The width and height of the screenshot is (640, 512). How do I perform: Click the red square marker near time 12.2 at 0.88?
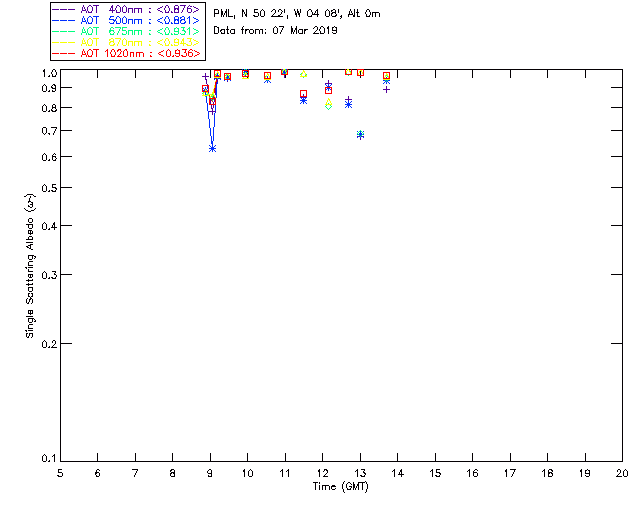point(329,91)
